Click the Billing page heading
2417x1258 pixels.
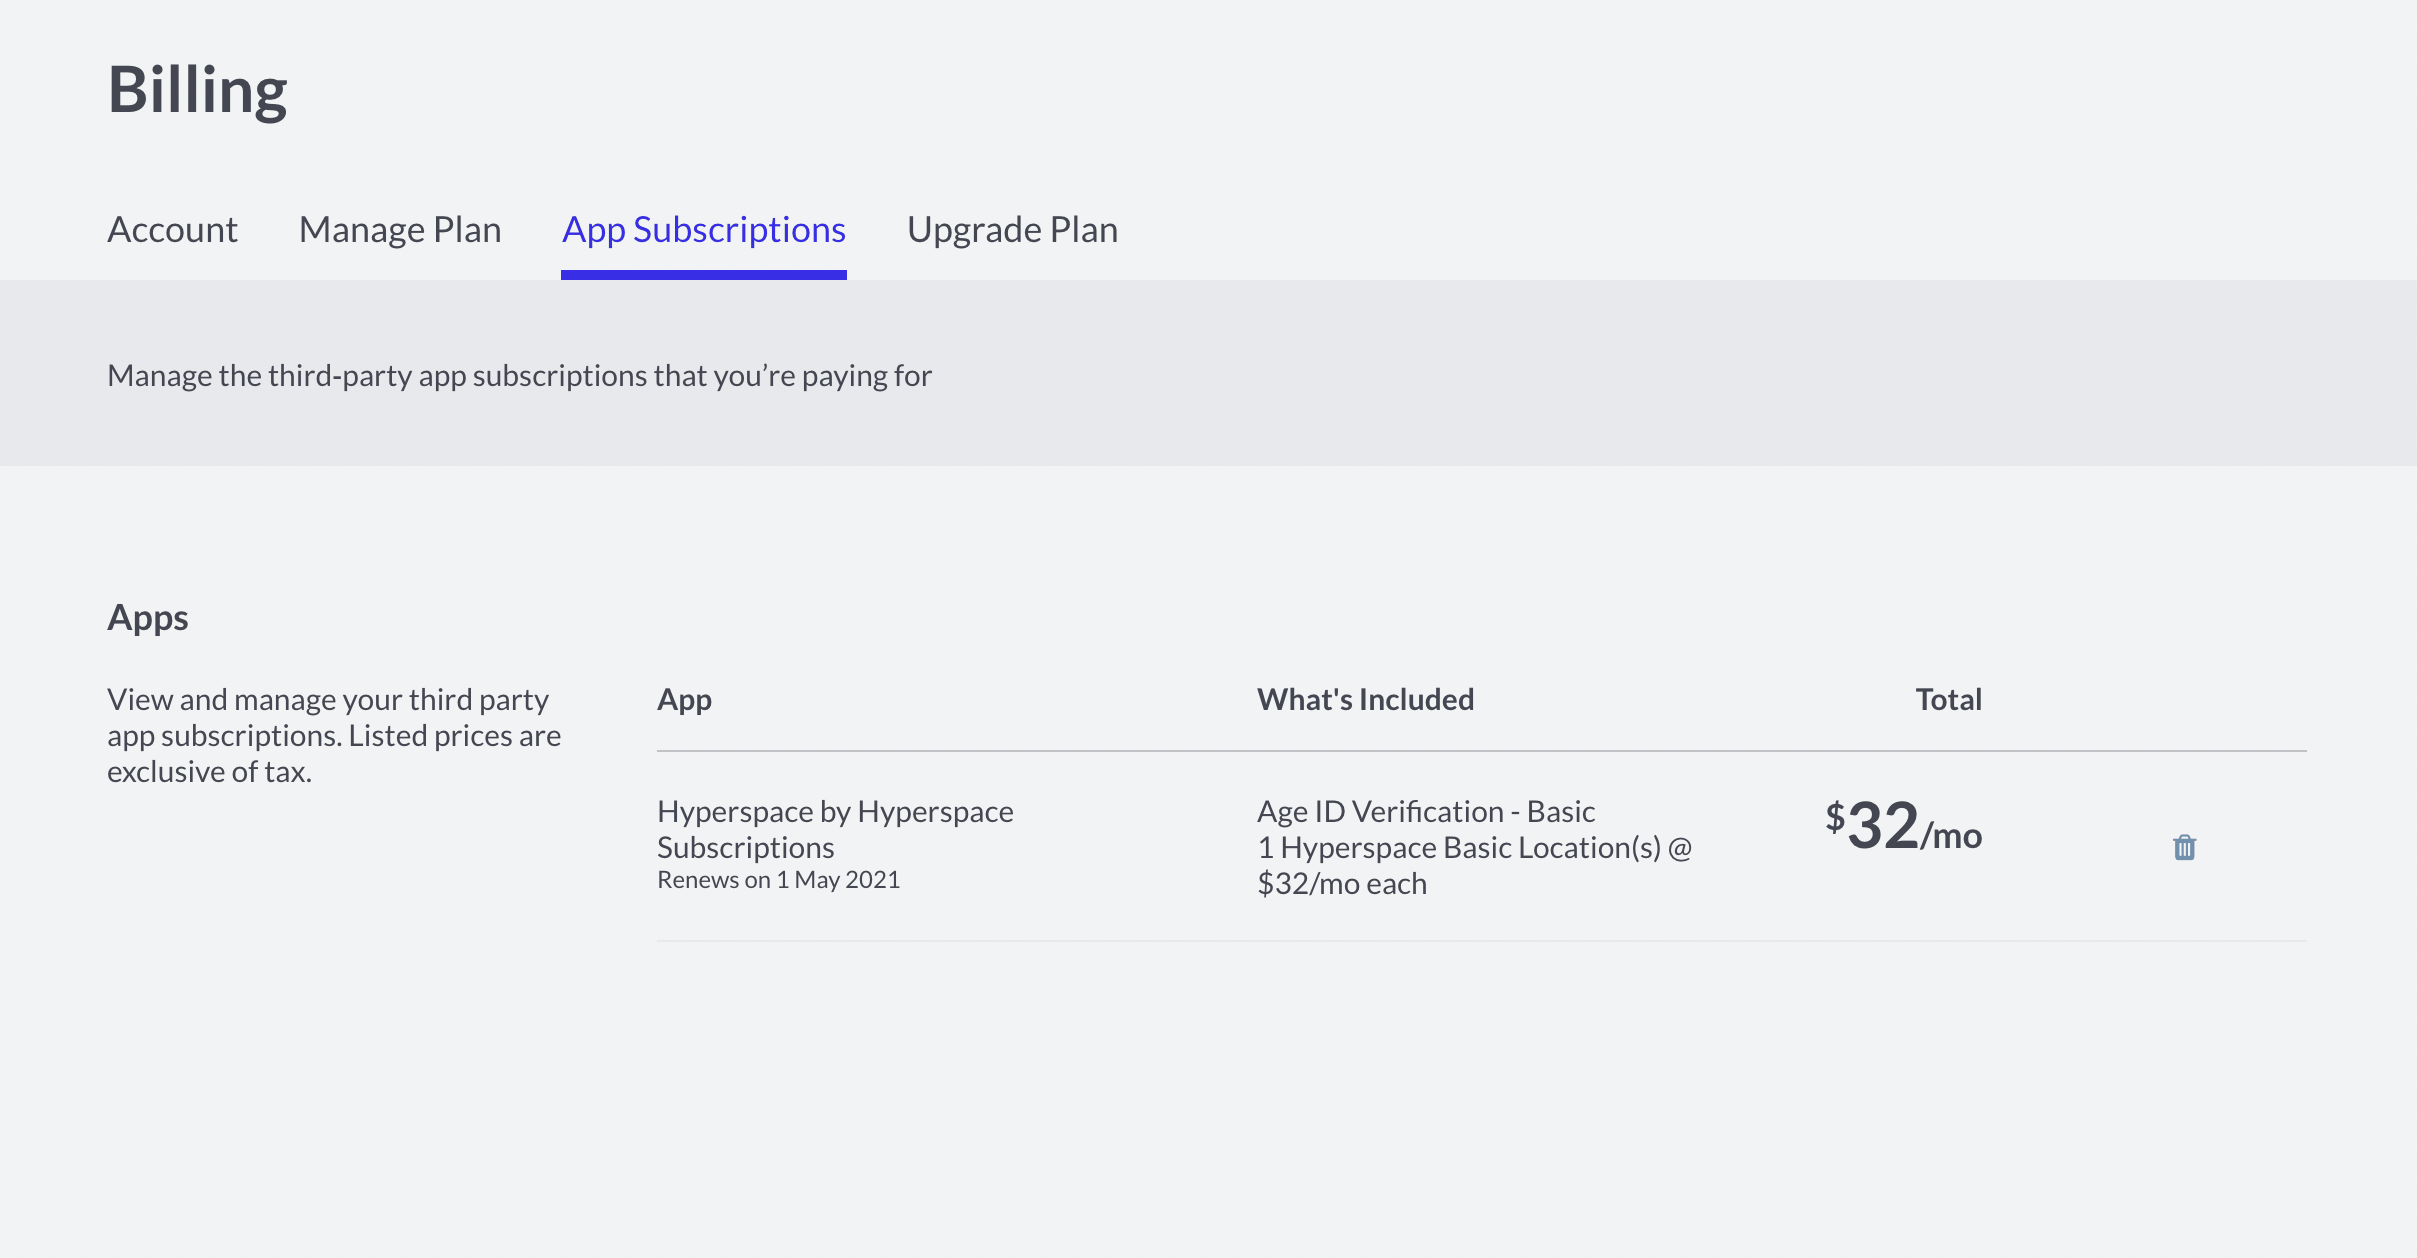point(197,90)
